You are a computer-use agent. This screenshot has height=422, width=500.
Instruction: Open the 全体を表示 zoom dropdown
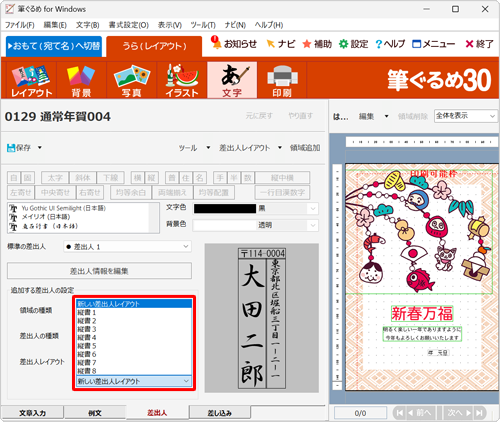465,116
